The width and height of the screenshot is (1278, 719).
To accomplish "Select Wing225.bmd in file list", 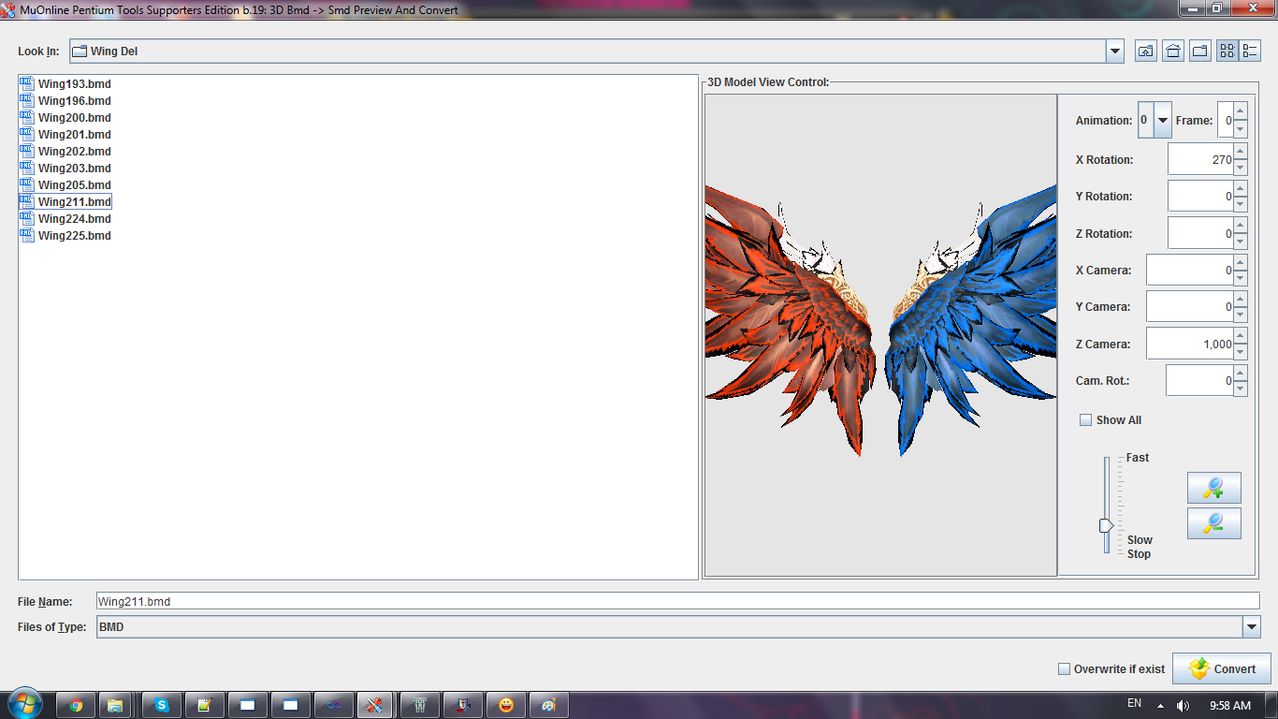I will point(65,236).
